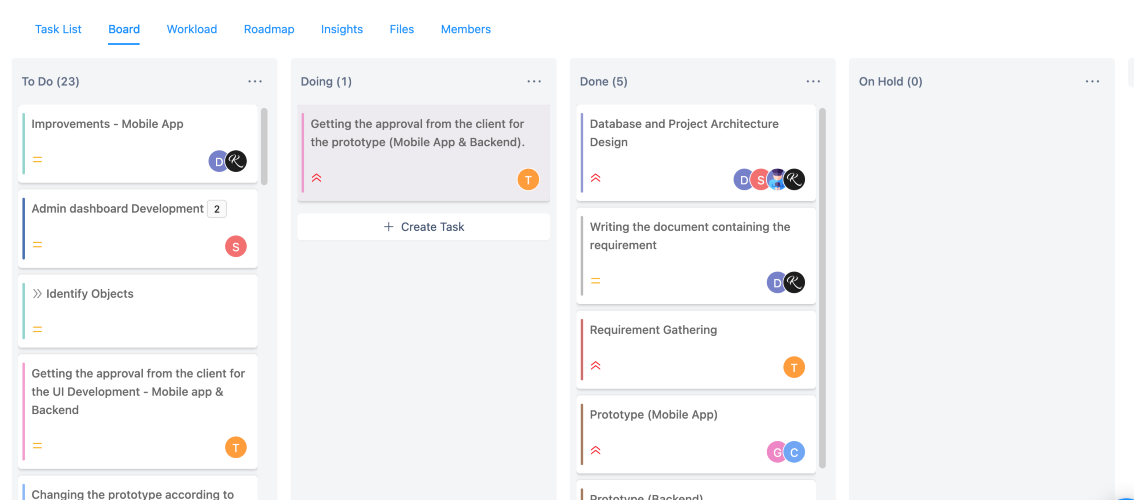Click the Done column vertical scrollbar

822,288
